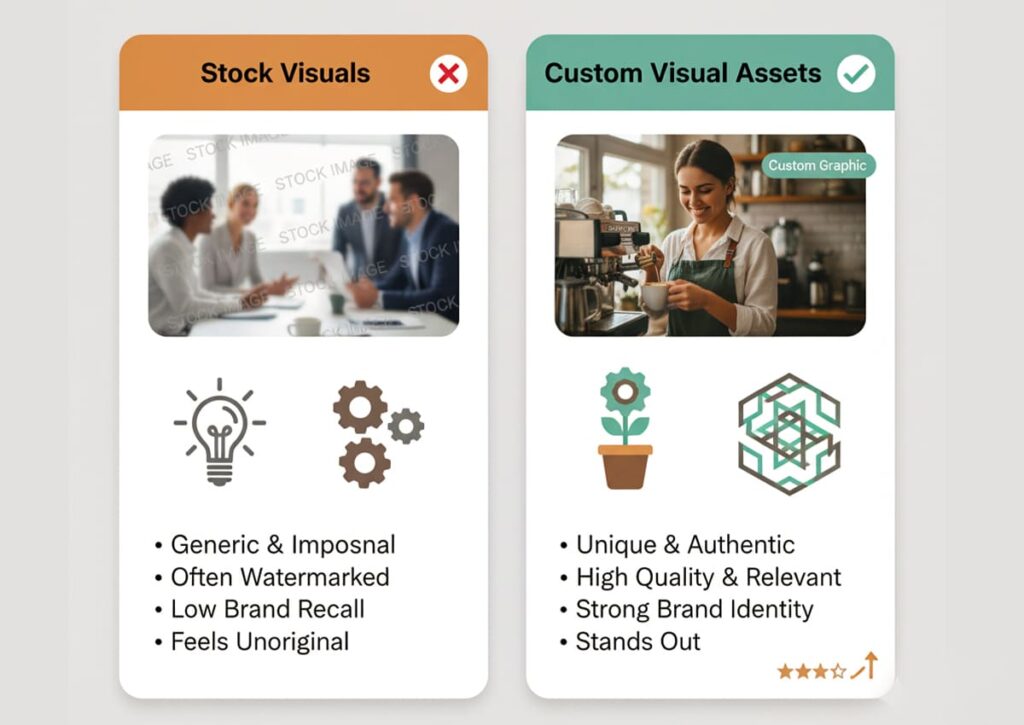Select the Stock Visuals header title
Viewport: 1024px width, 725px height.
point(285,73)
